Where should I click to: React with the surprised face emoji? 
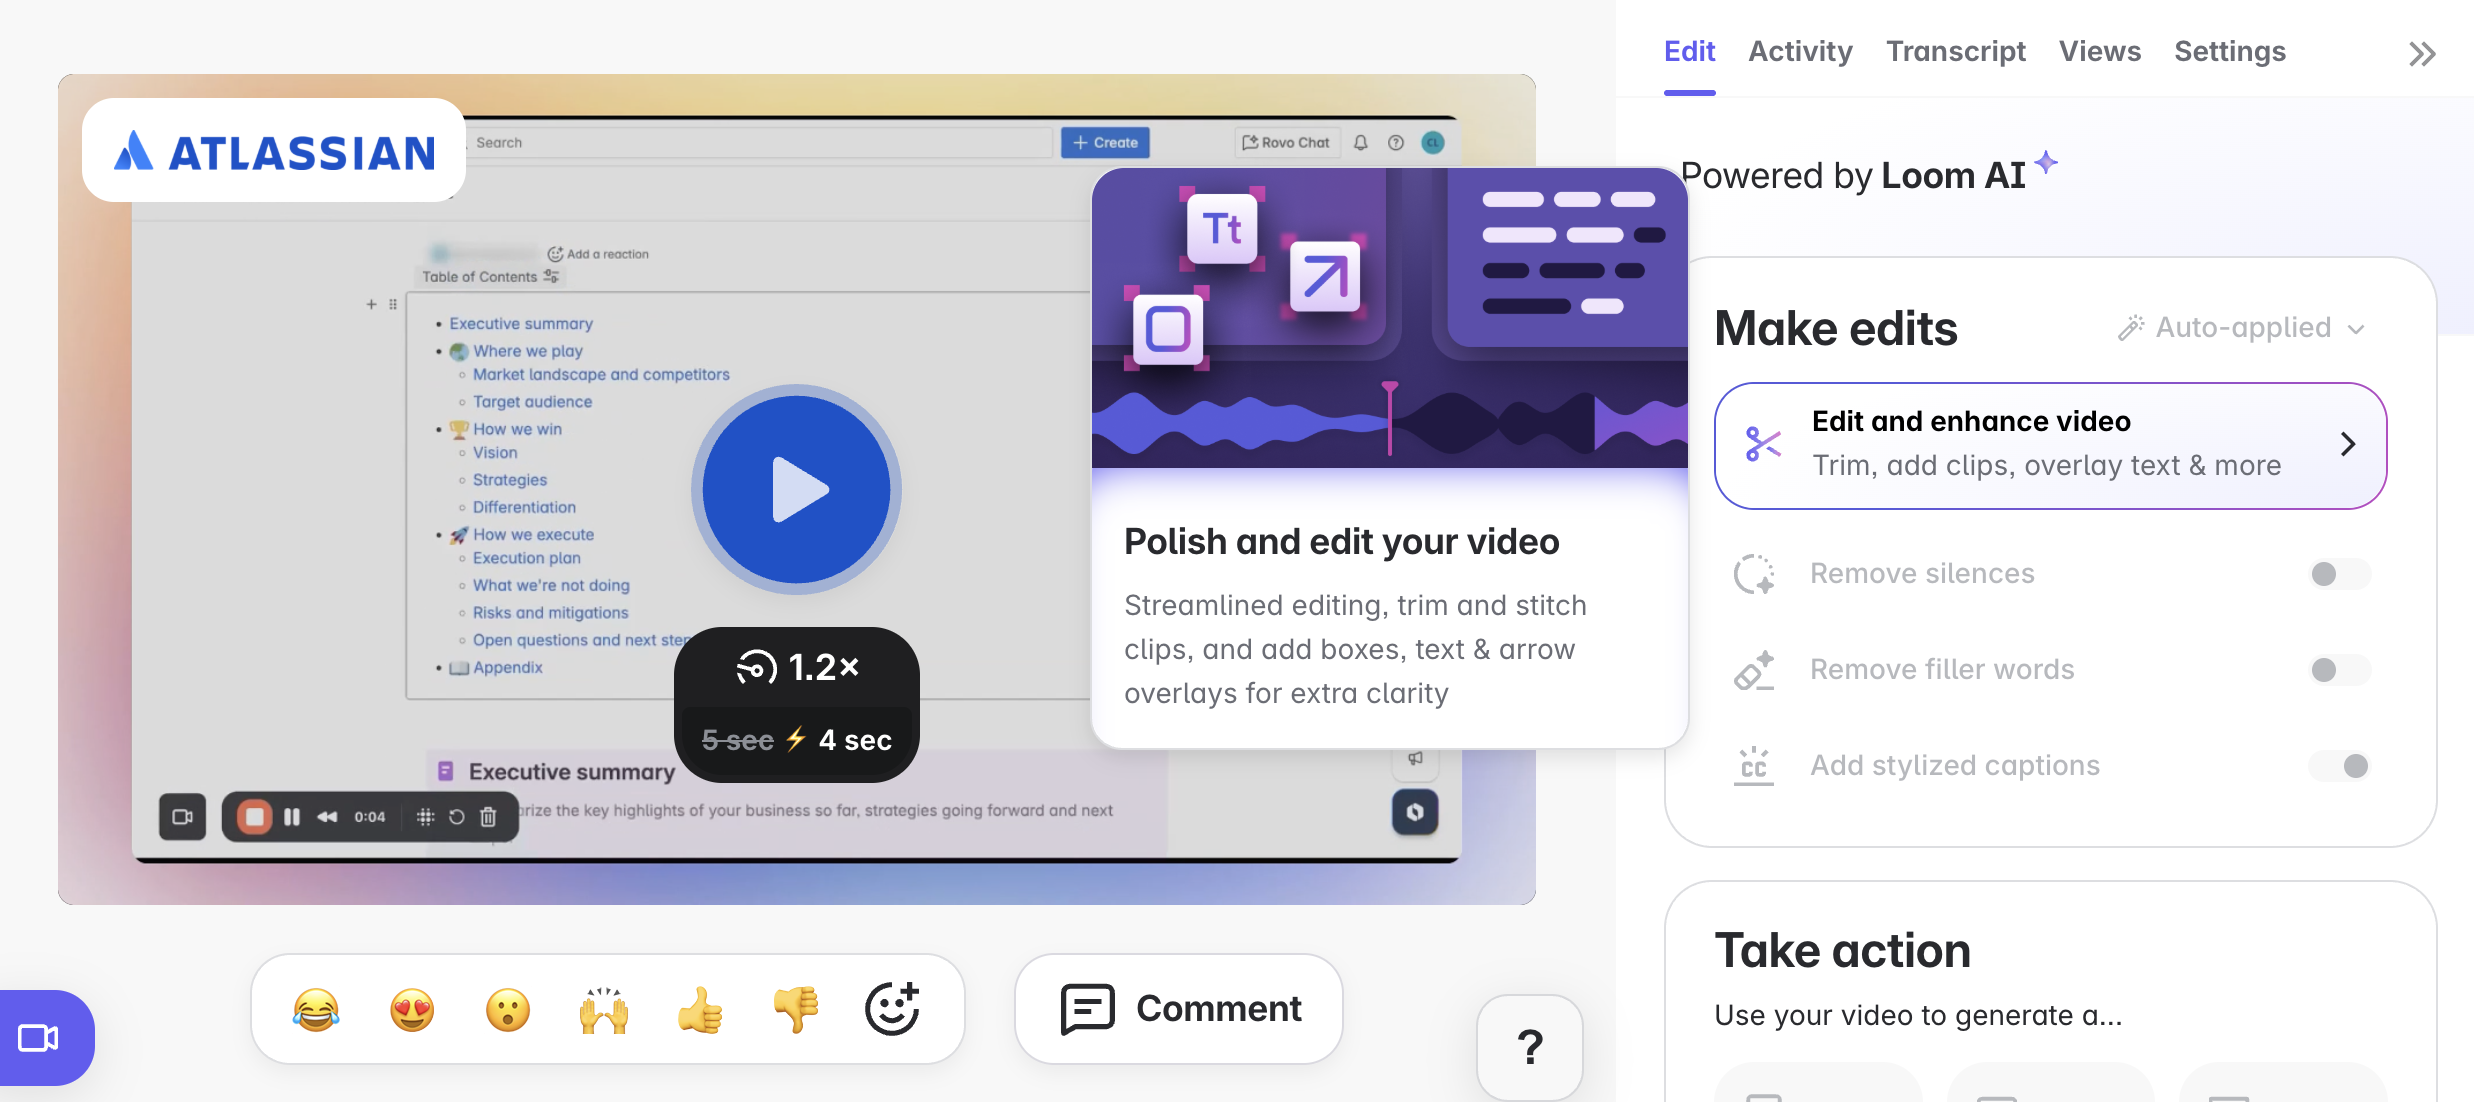[x=508, y=1010]
